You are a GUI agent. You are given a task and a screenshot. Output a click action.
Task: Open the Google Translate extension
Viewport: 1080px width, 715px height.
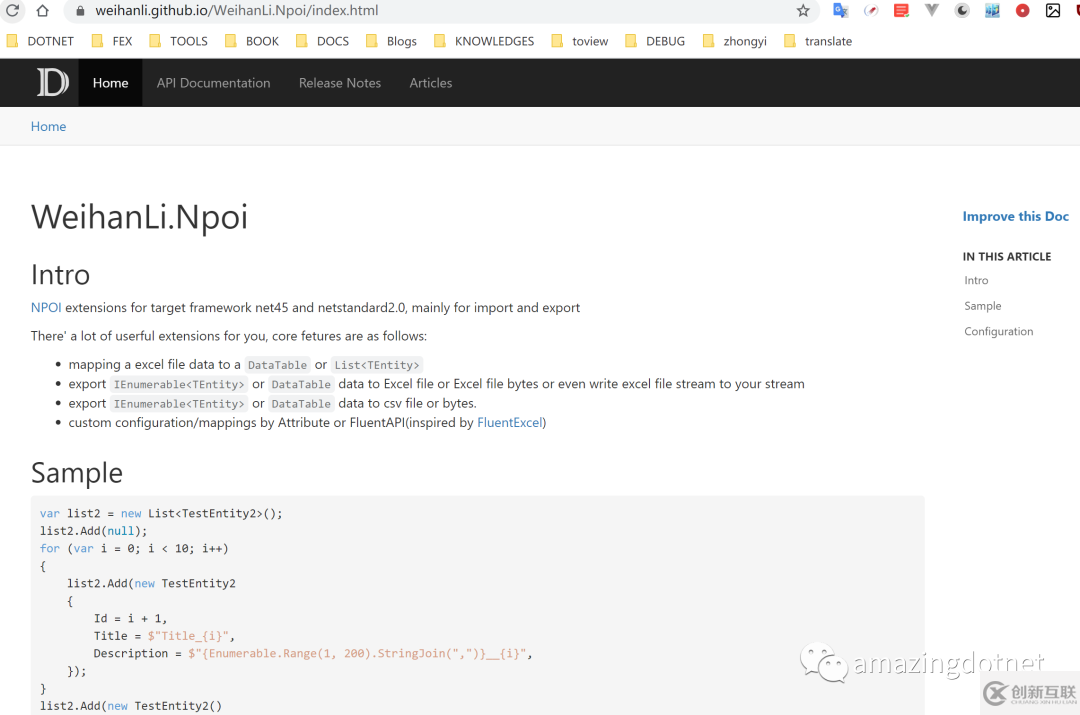(841, 11)
